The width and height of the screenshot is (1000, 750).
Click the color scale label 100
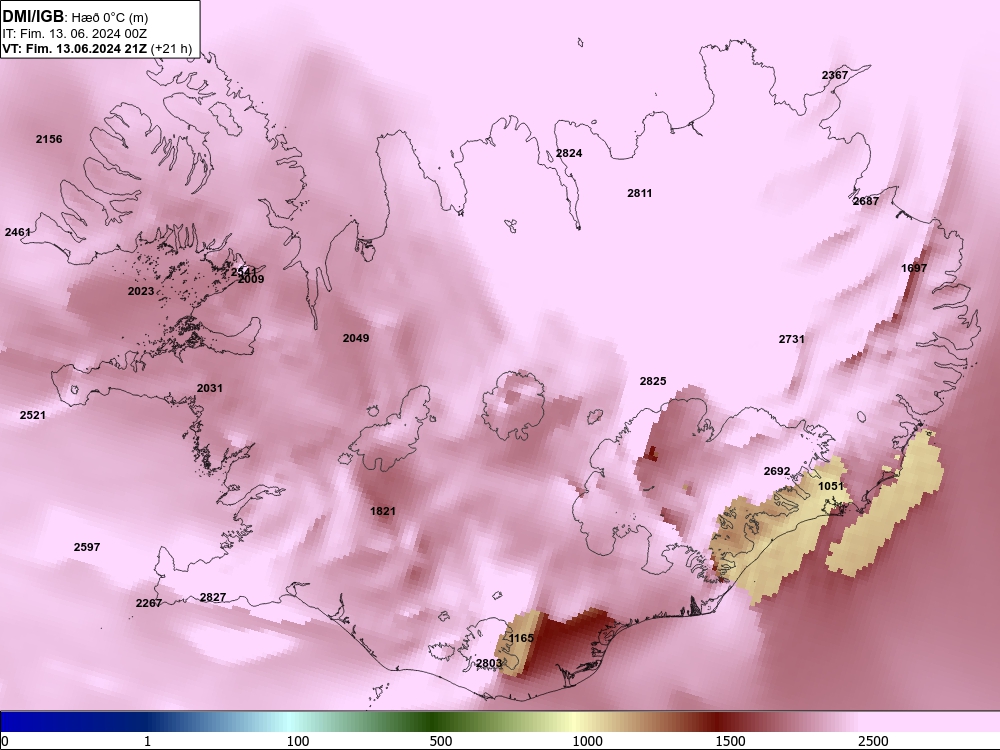tap(298, 741)
